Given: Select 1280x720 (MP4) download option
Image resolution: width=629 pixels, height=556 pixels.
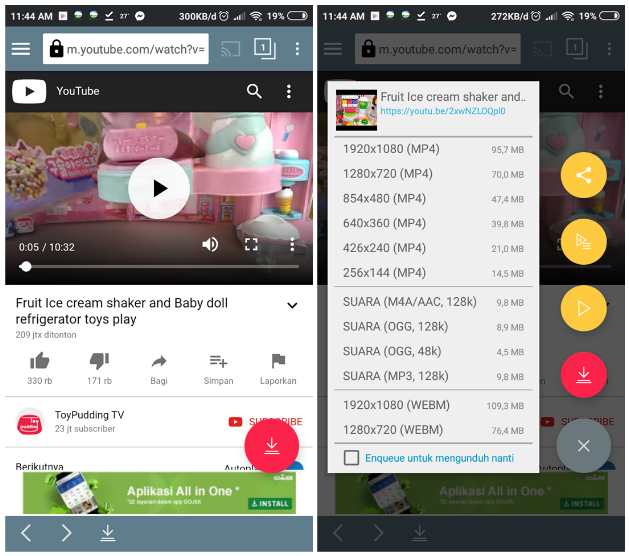Looking at the screenshot, I should (x=433, y=174).
